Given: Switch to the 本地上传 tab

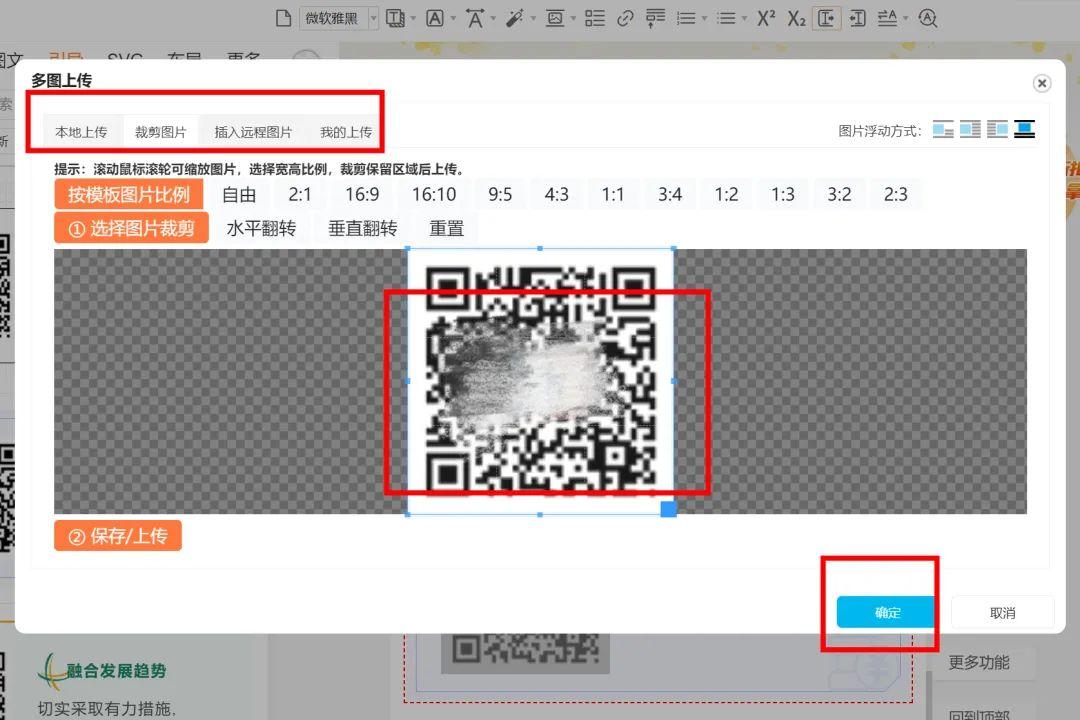Looking at the screenshot, I should click(81, 132).
